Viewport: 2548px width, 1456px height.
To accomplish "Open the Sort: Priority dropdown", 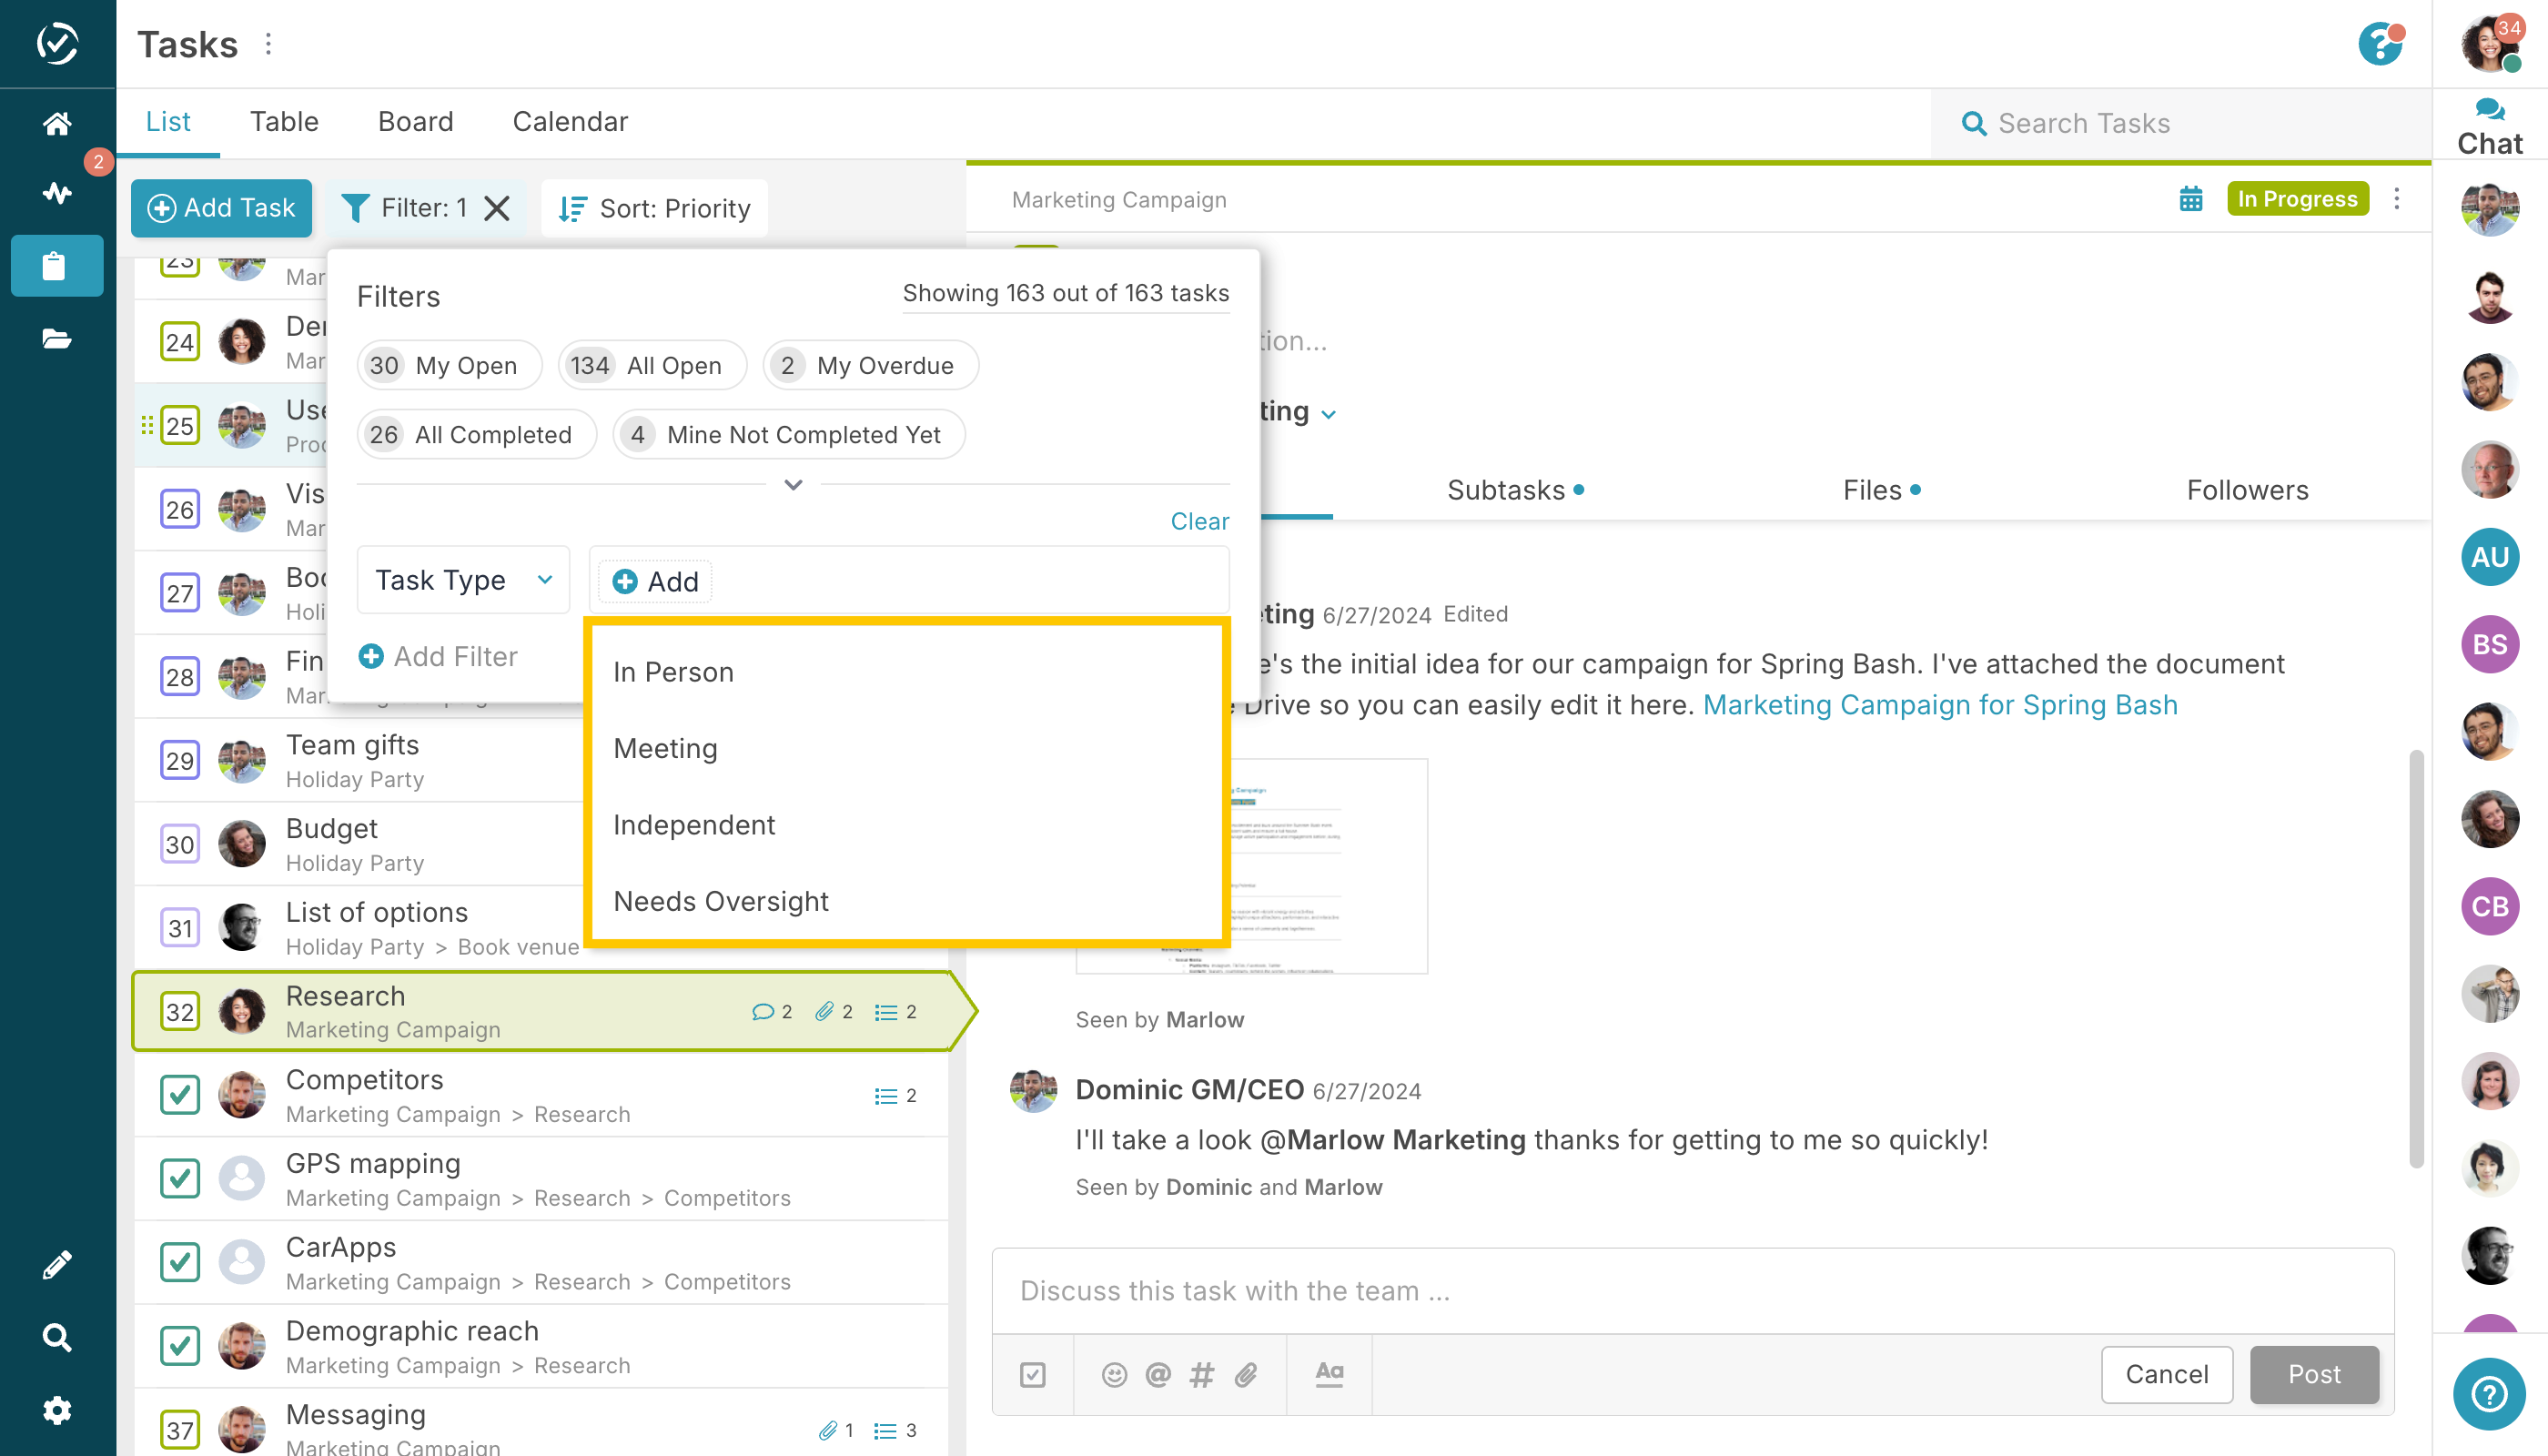I will coord(655,208).
